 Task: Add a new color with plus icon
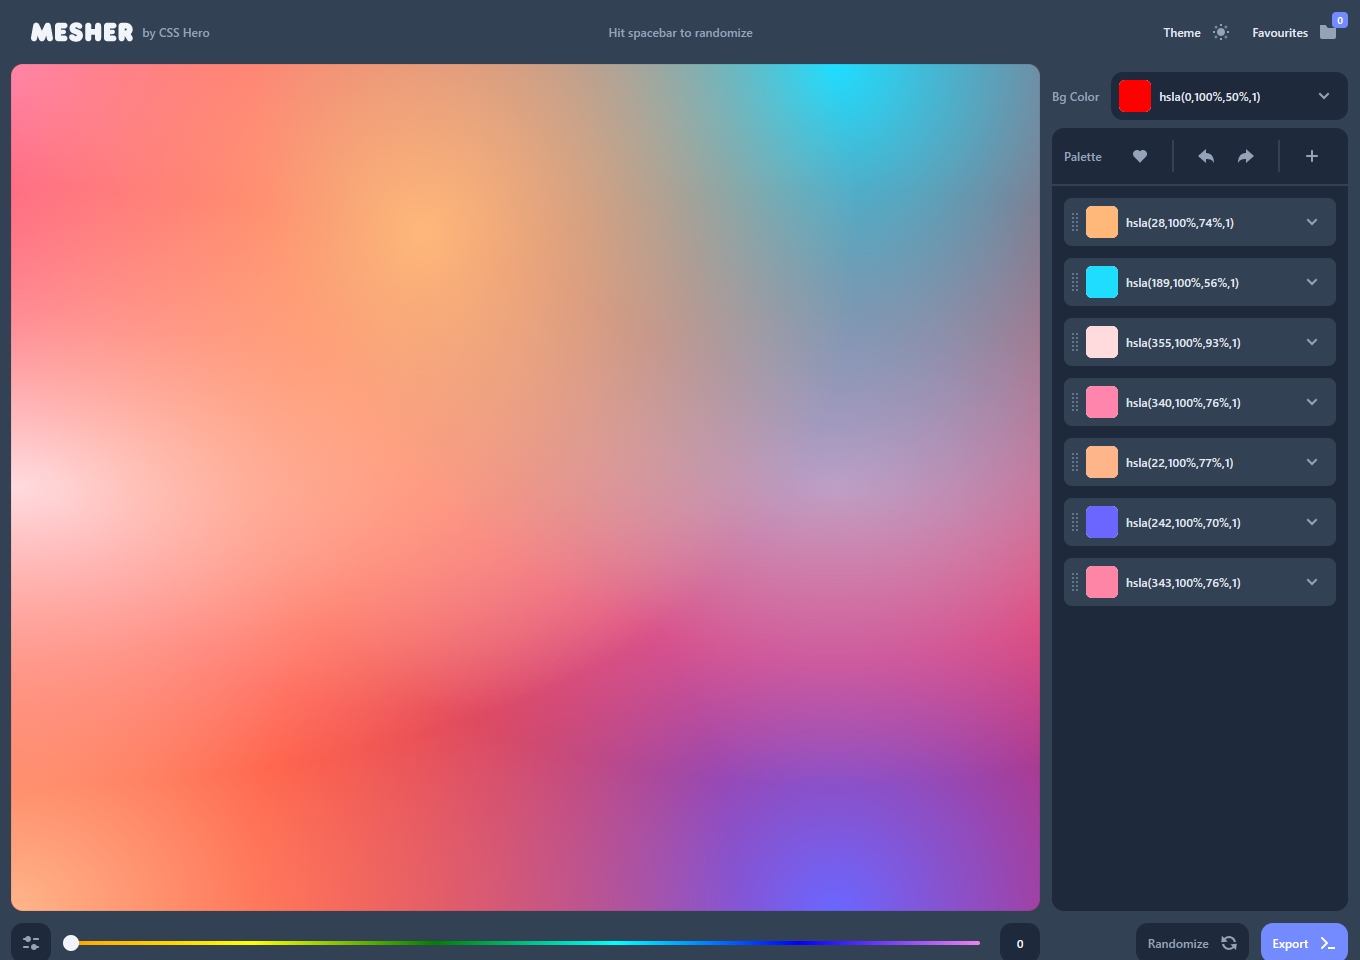1312,156
